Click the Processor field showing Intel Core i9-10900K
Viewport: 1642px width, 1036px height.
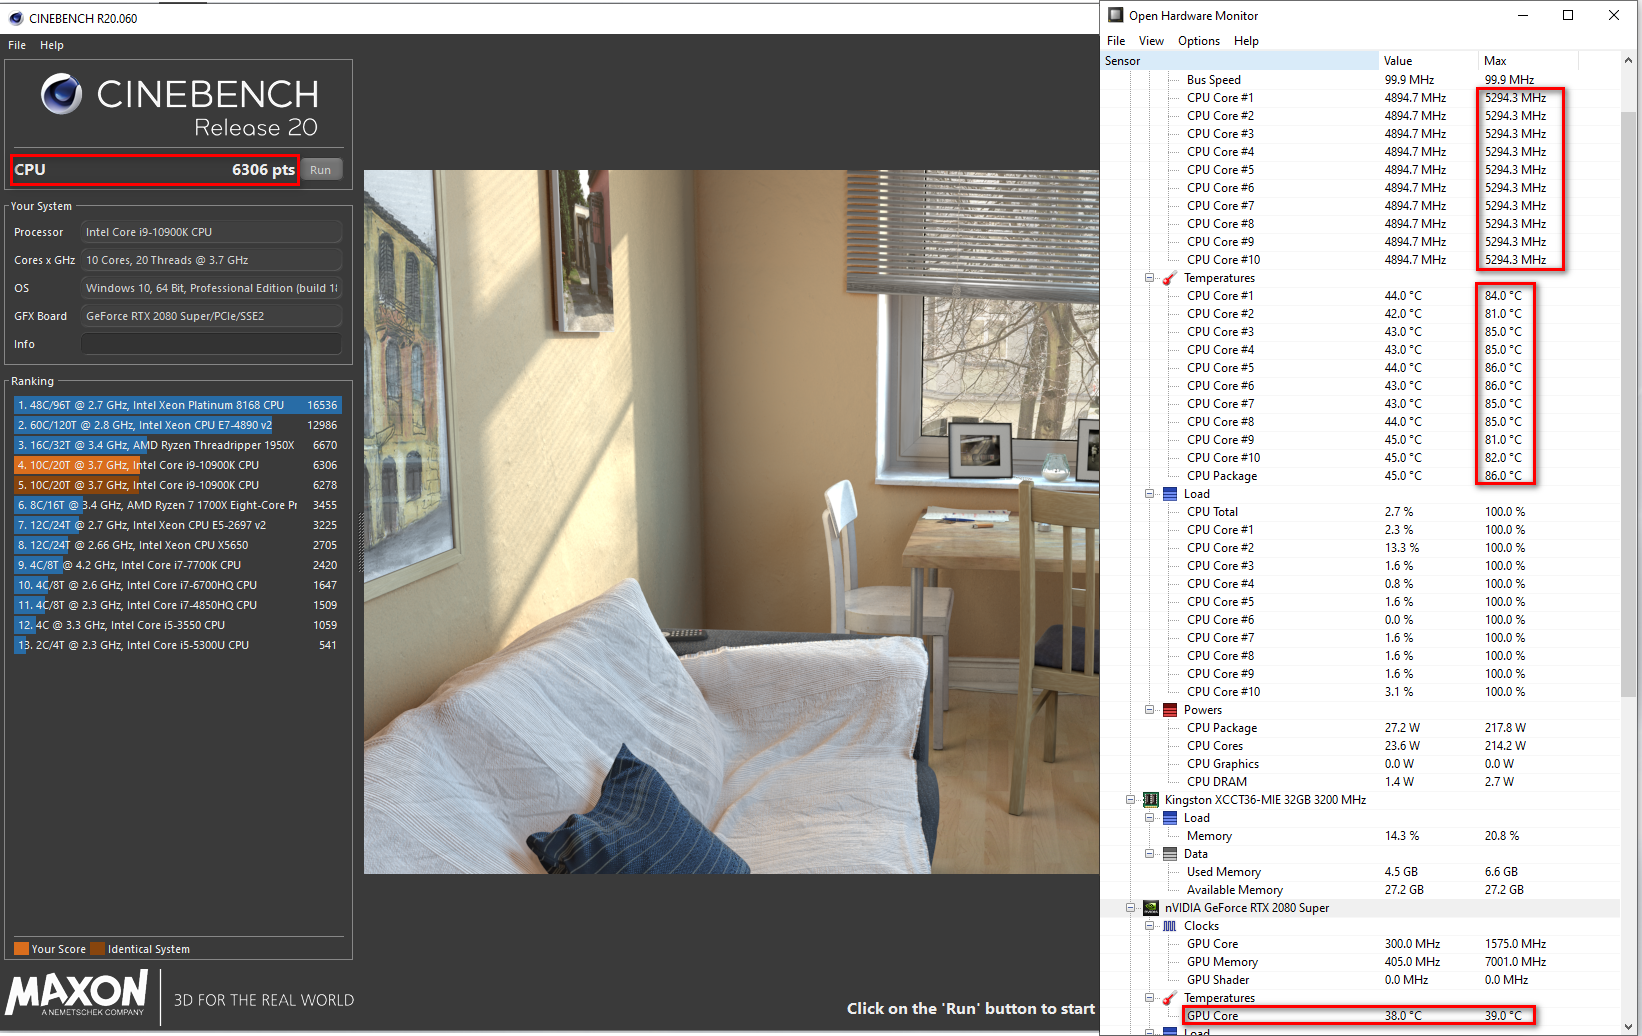pyautogui.click(x=211, y=232)
